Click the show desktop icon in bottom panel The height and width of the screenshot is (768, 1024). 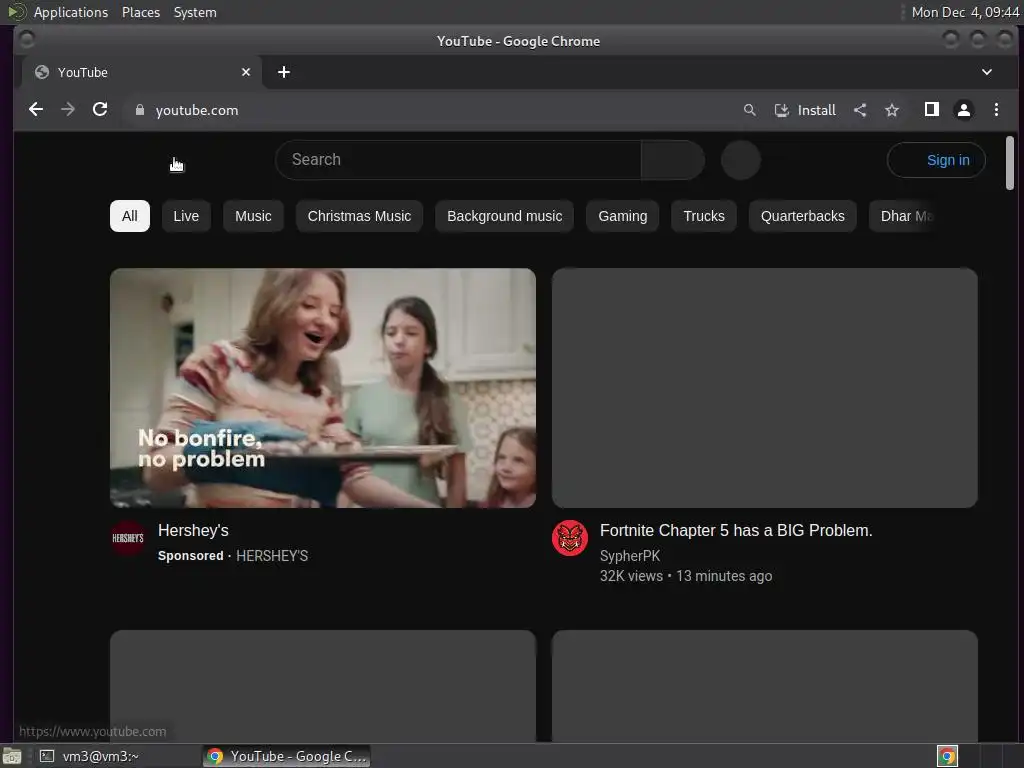[x=12, y=756]
